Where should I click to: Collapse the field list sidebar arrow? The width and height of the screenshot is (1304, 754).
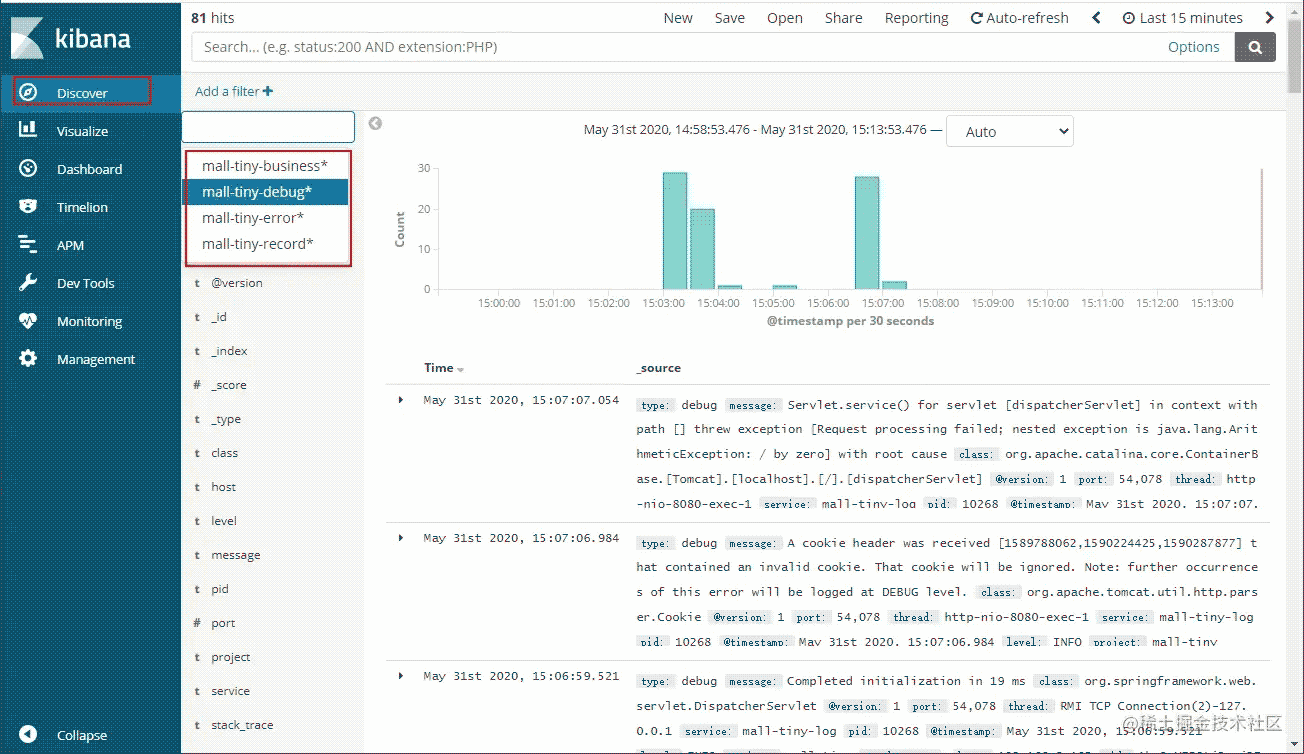pos(375,124)
